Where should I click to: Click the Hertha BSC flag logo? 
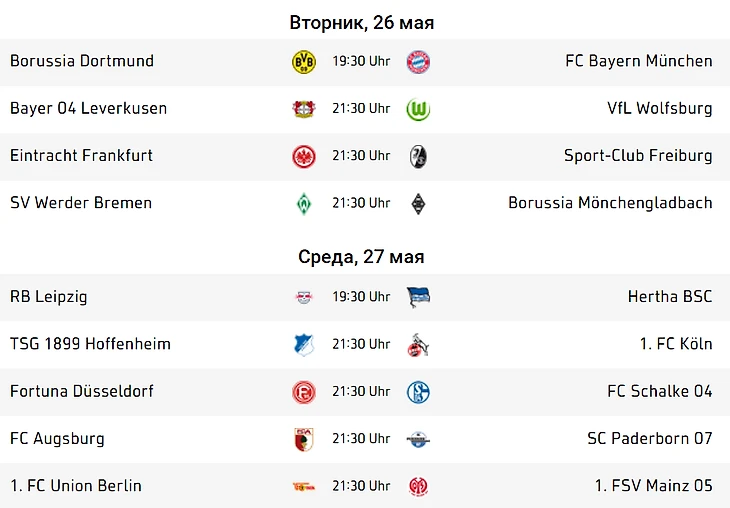point(418,298)
